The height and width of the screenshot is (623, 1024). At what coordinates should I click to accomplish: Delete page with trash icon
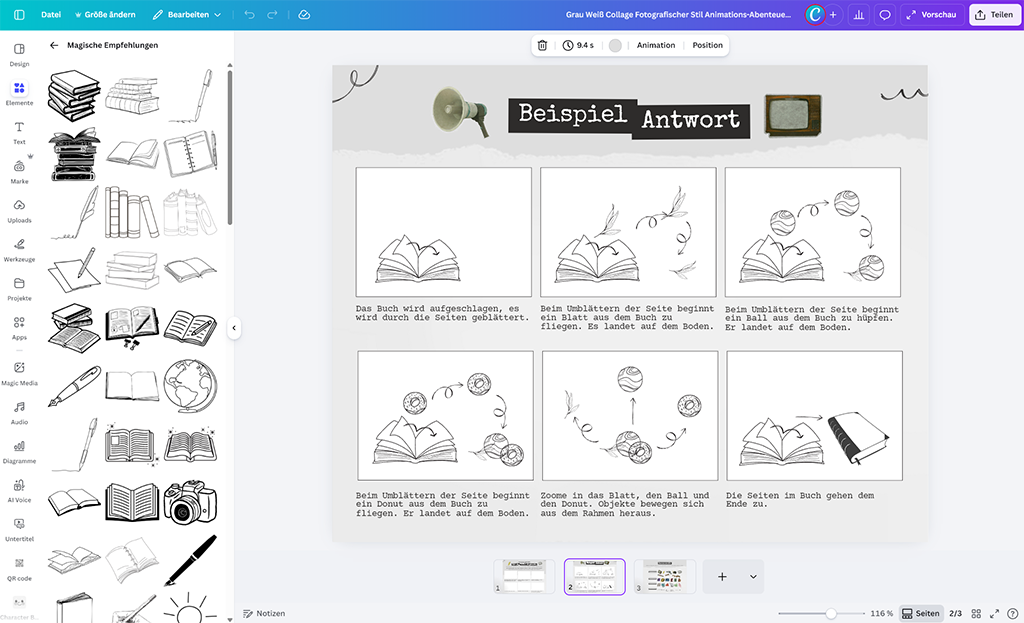click(542, 45)
